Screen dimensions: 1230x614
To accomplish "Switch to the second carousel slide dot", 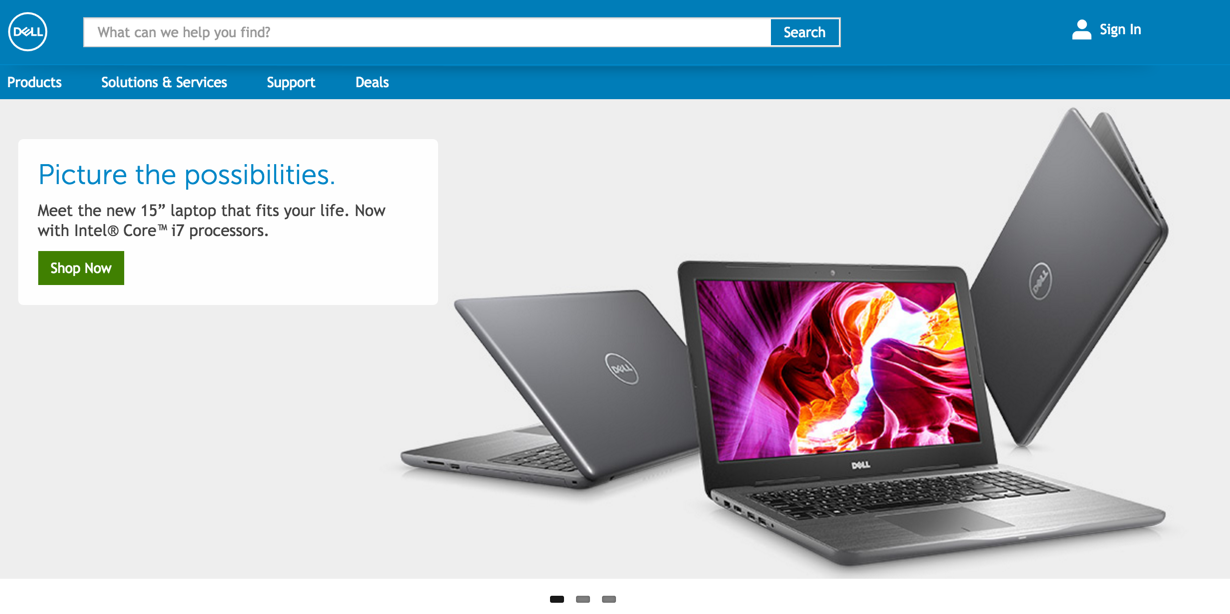I will coord(583,599).
